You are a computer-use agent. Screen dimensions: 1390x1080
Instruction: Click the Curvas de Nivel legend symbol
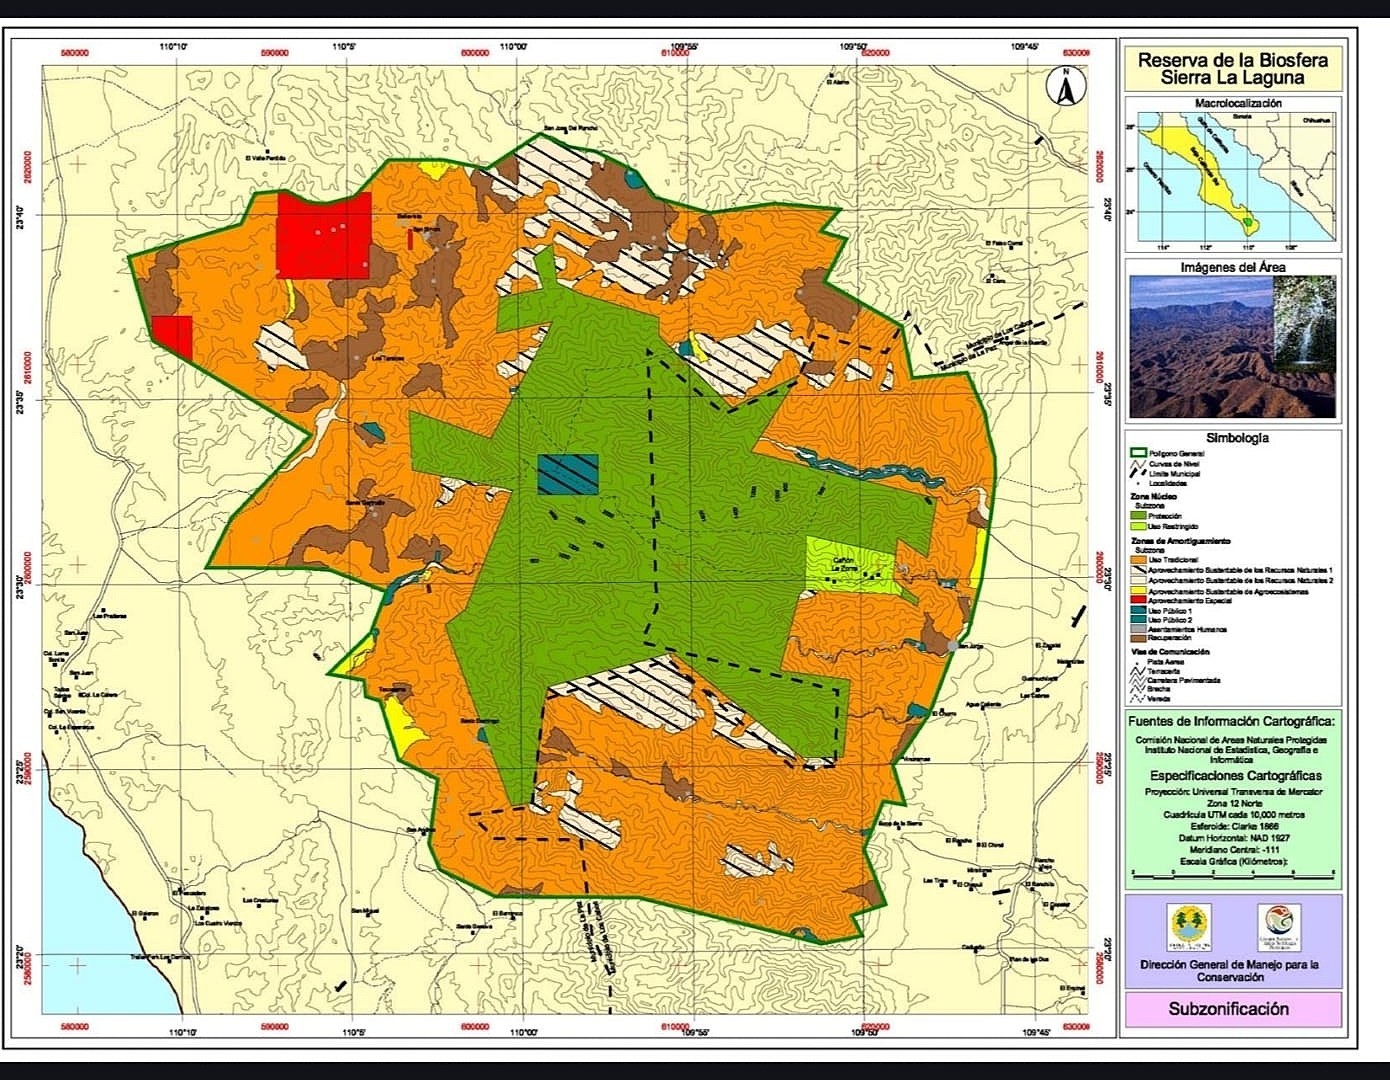click(1137, 464)
